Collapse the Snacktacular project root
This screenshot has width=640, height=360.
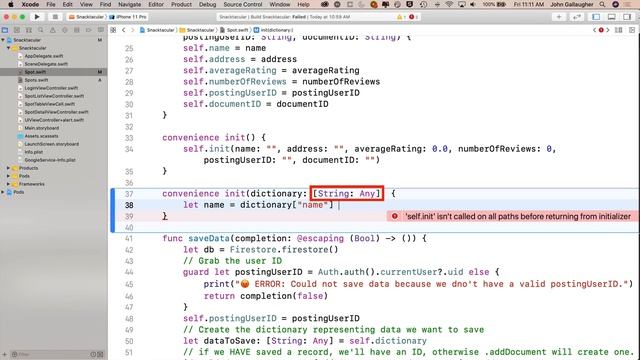pyautogui.click(x=3, y=40)
